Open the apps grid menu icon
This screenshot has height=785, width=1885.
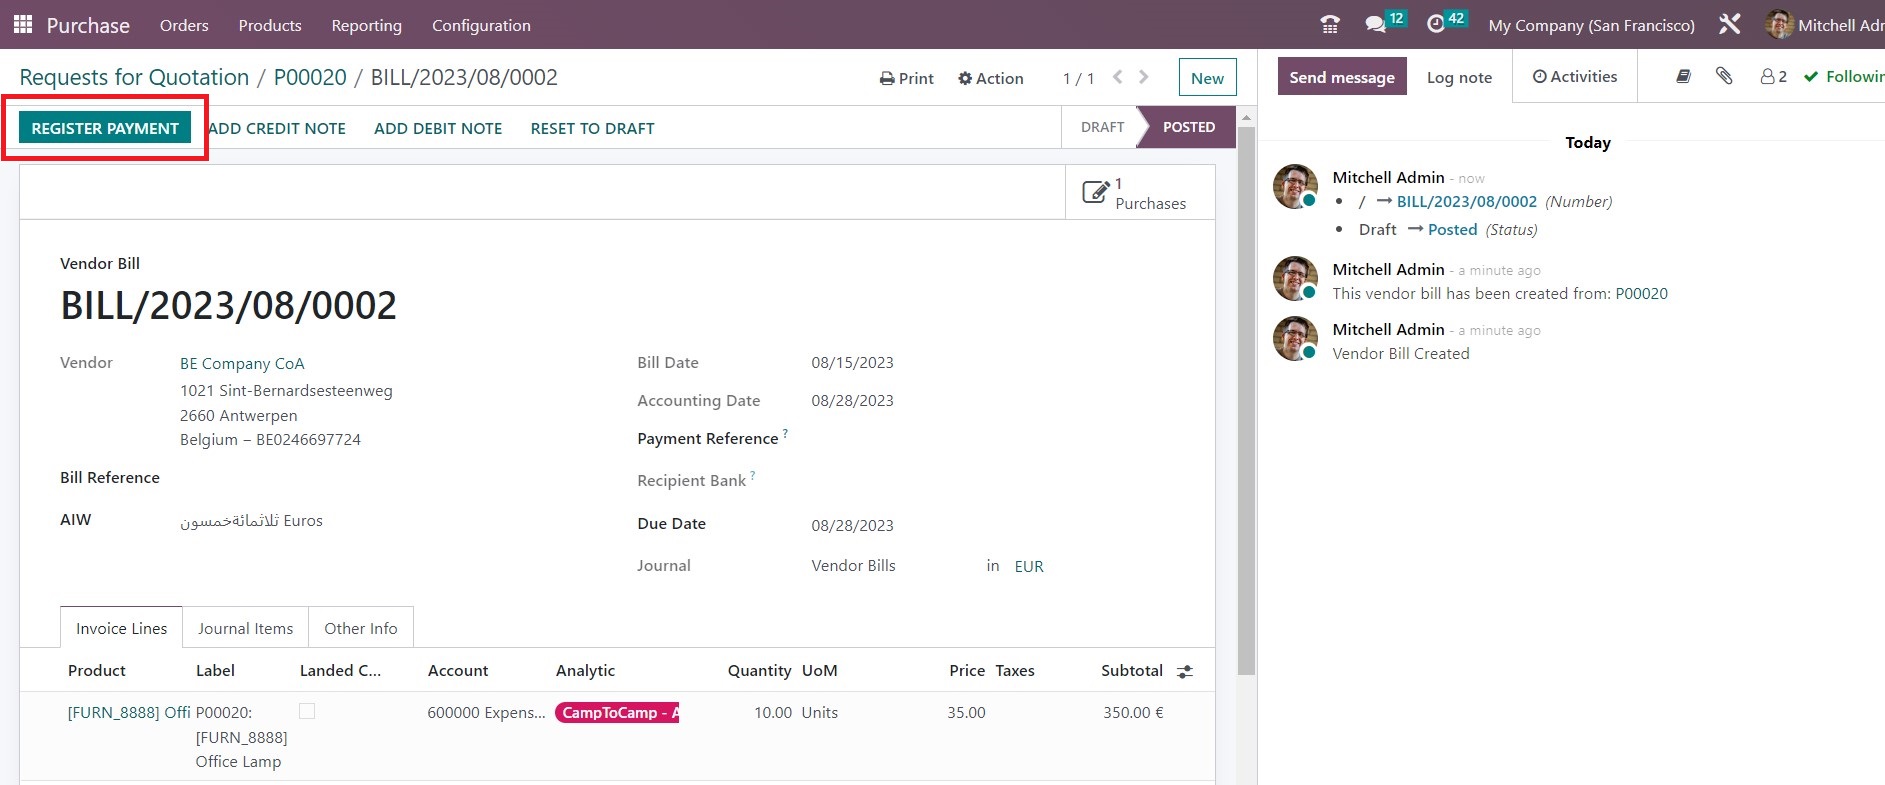pyautogui.click(x=22, y=24)
